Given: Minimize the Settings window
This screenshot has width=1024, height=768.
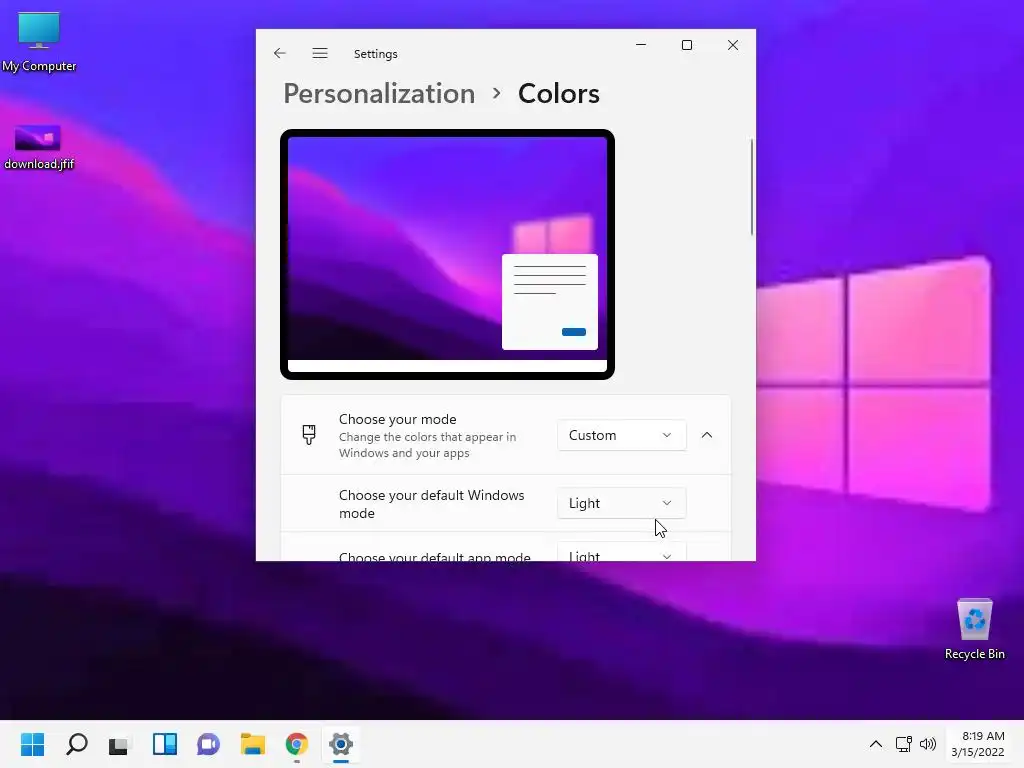Looking at the screenshot, I should 641,44.
